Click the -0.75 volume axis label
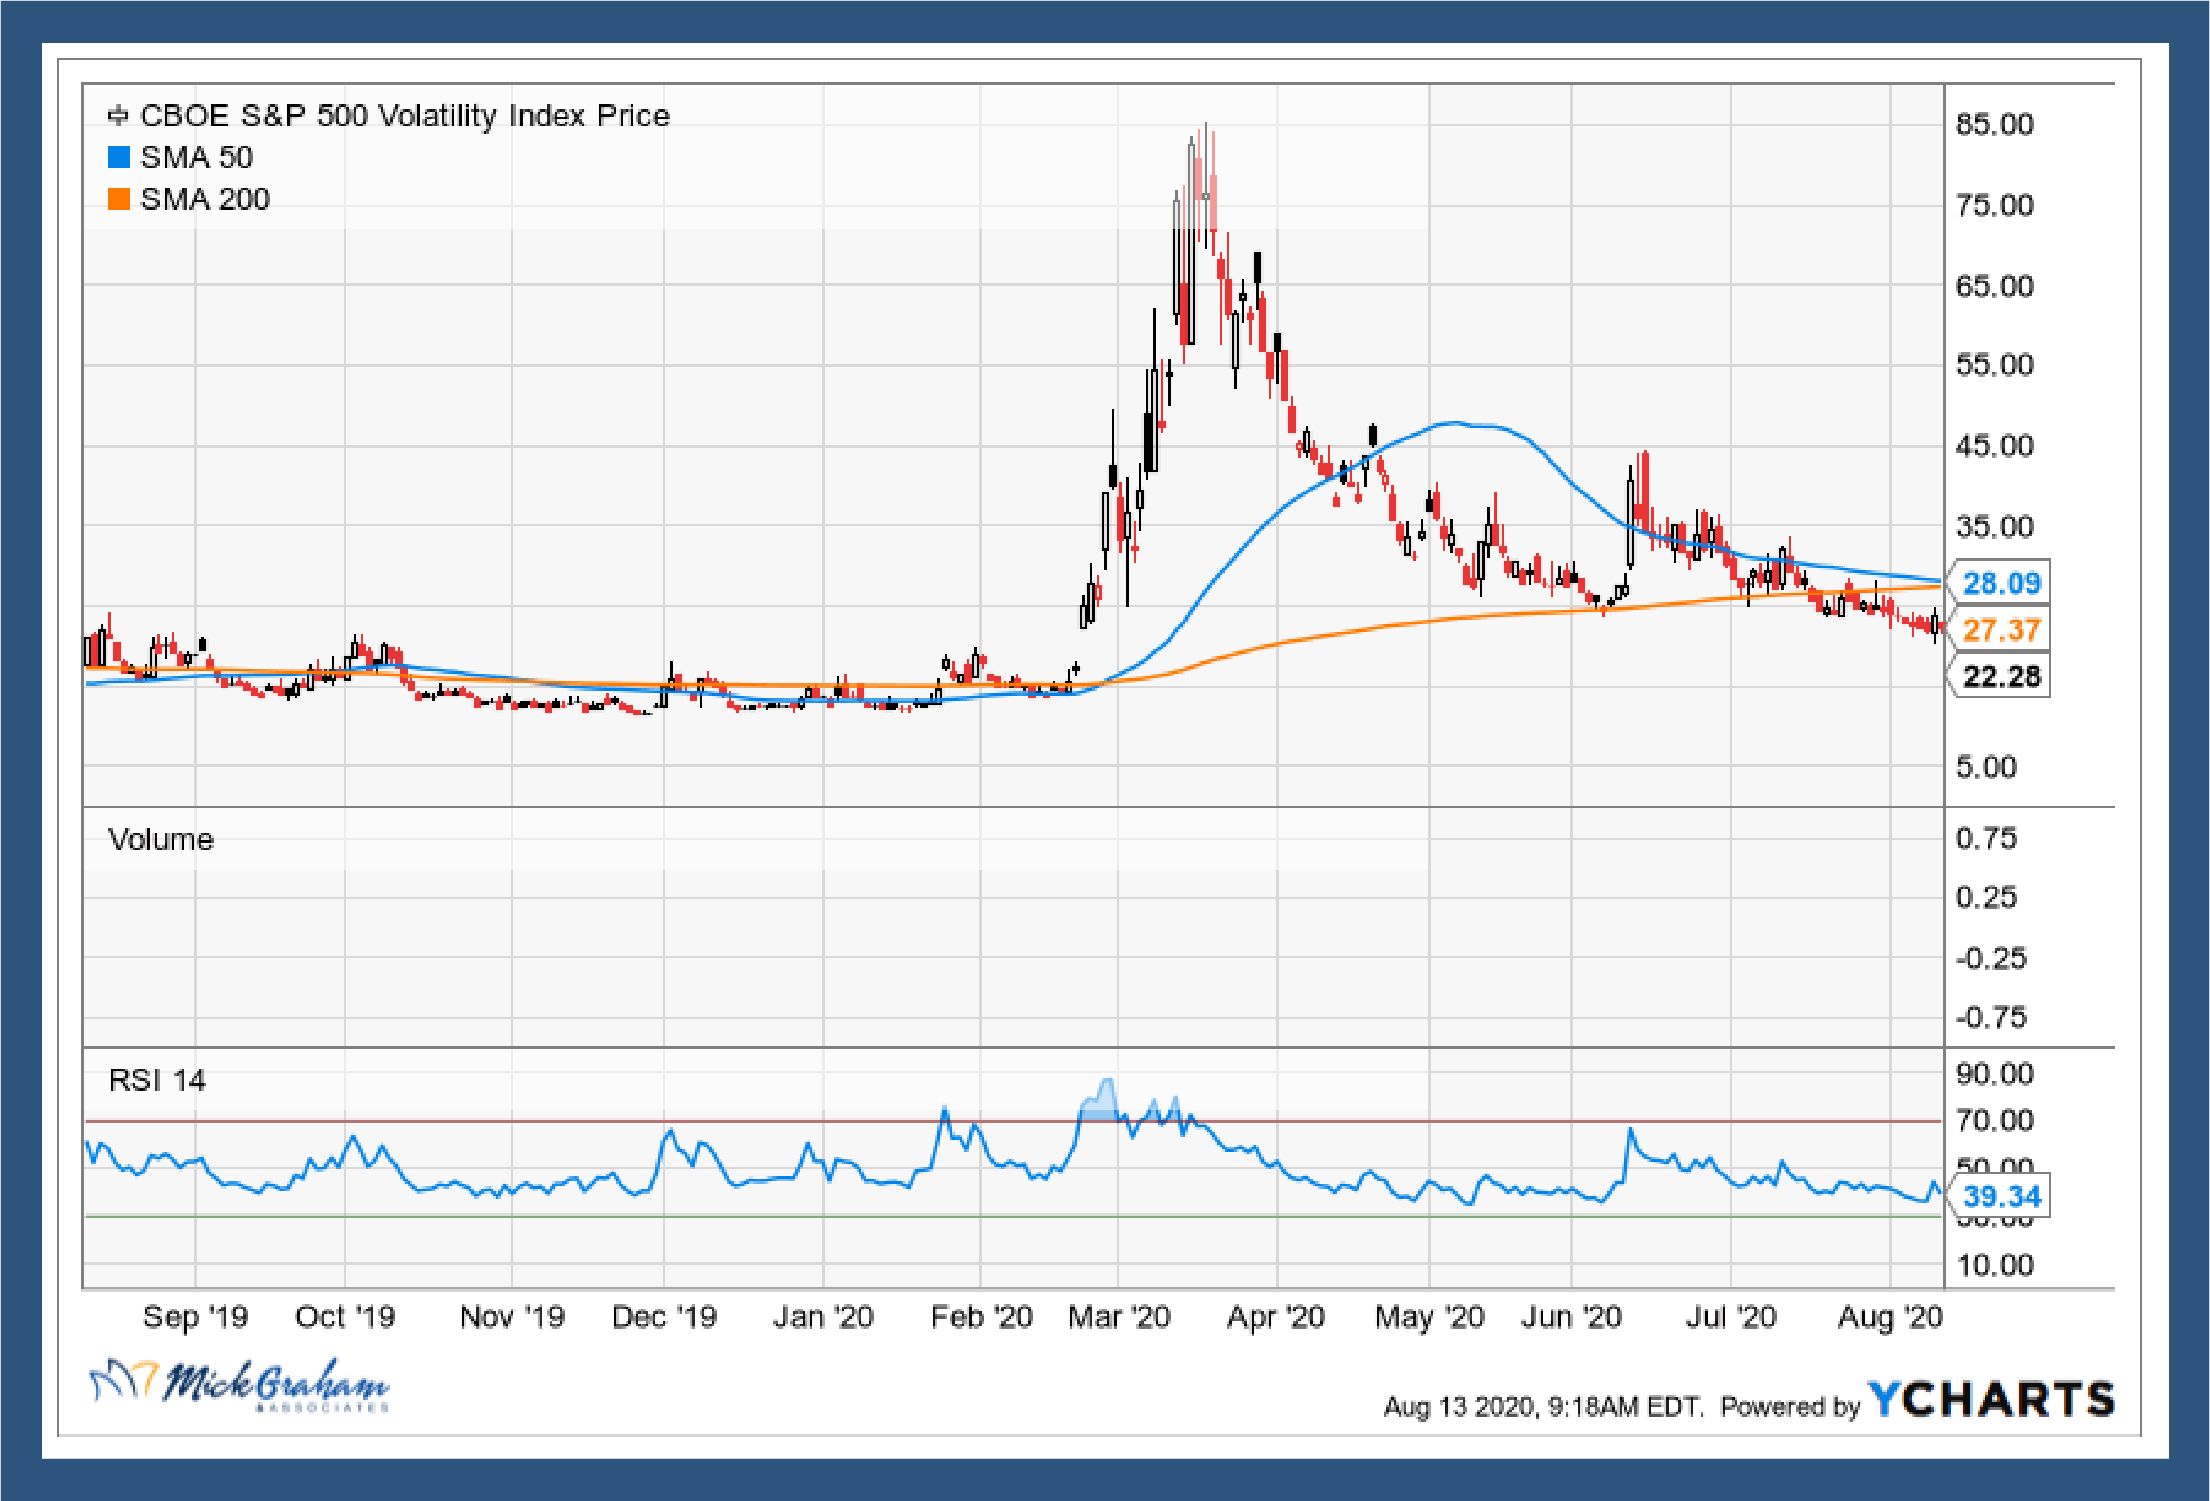The width and height of the screenshot is (2210, 1501). pos(1991,1017)
